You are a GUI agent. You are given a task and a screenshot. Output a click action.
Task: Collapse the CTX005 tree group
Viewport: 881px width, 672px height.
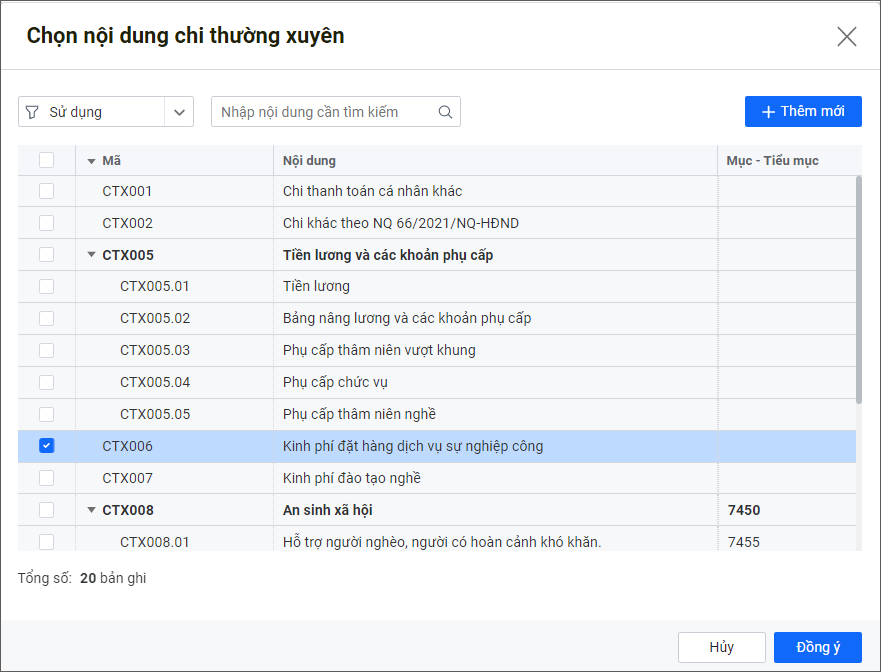[x=91, y=255]
